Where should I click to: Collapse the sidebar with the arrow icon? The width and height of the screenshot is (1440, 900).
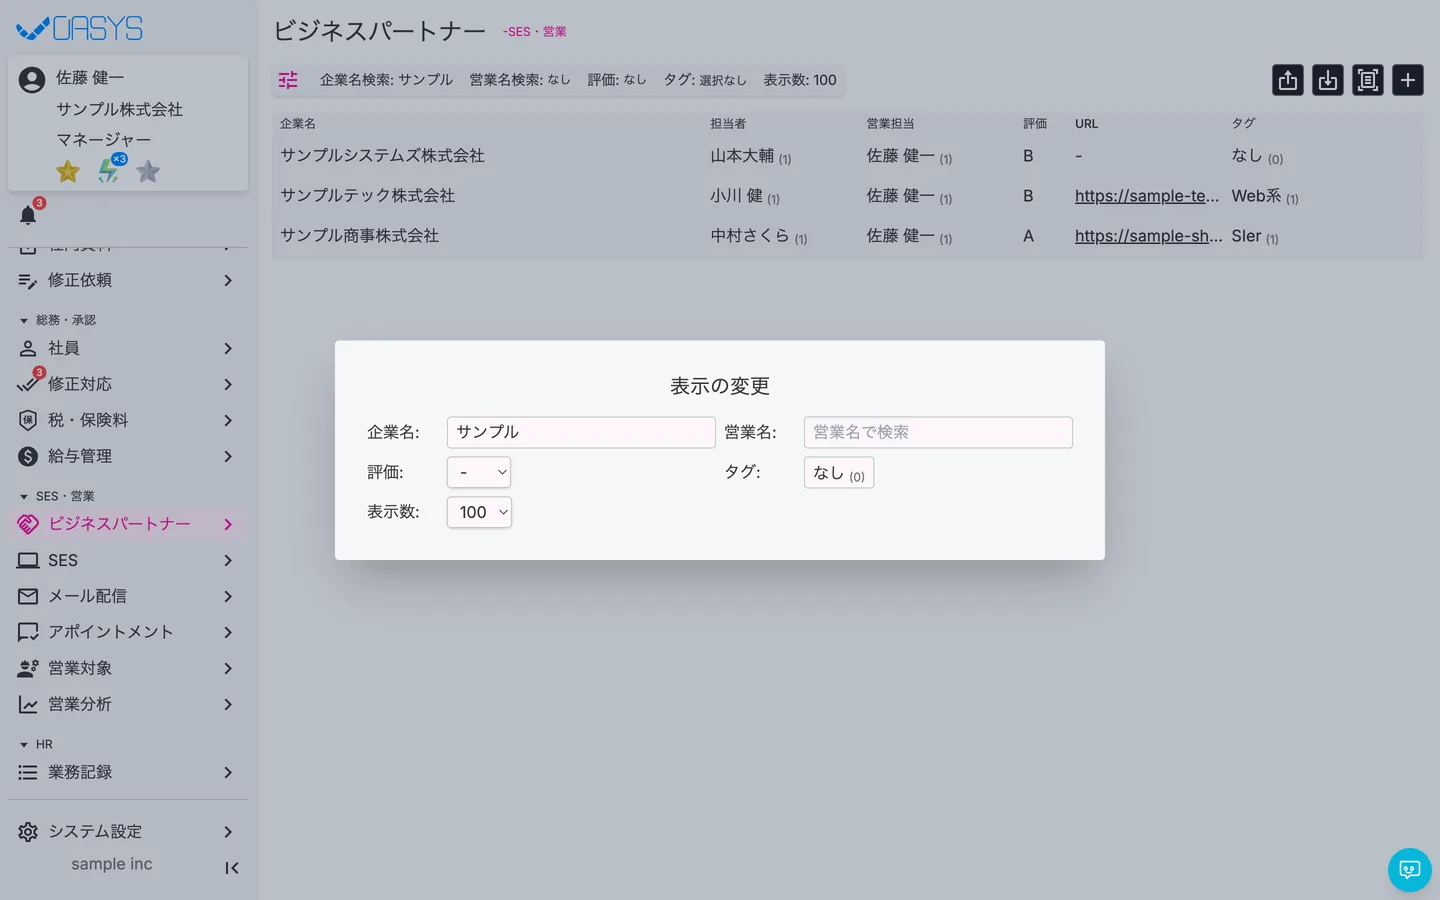(232, 868)
